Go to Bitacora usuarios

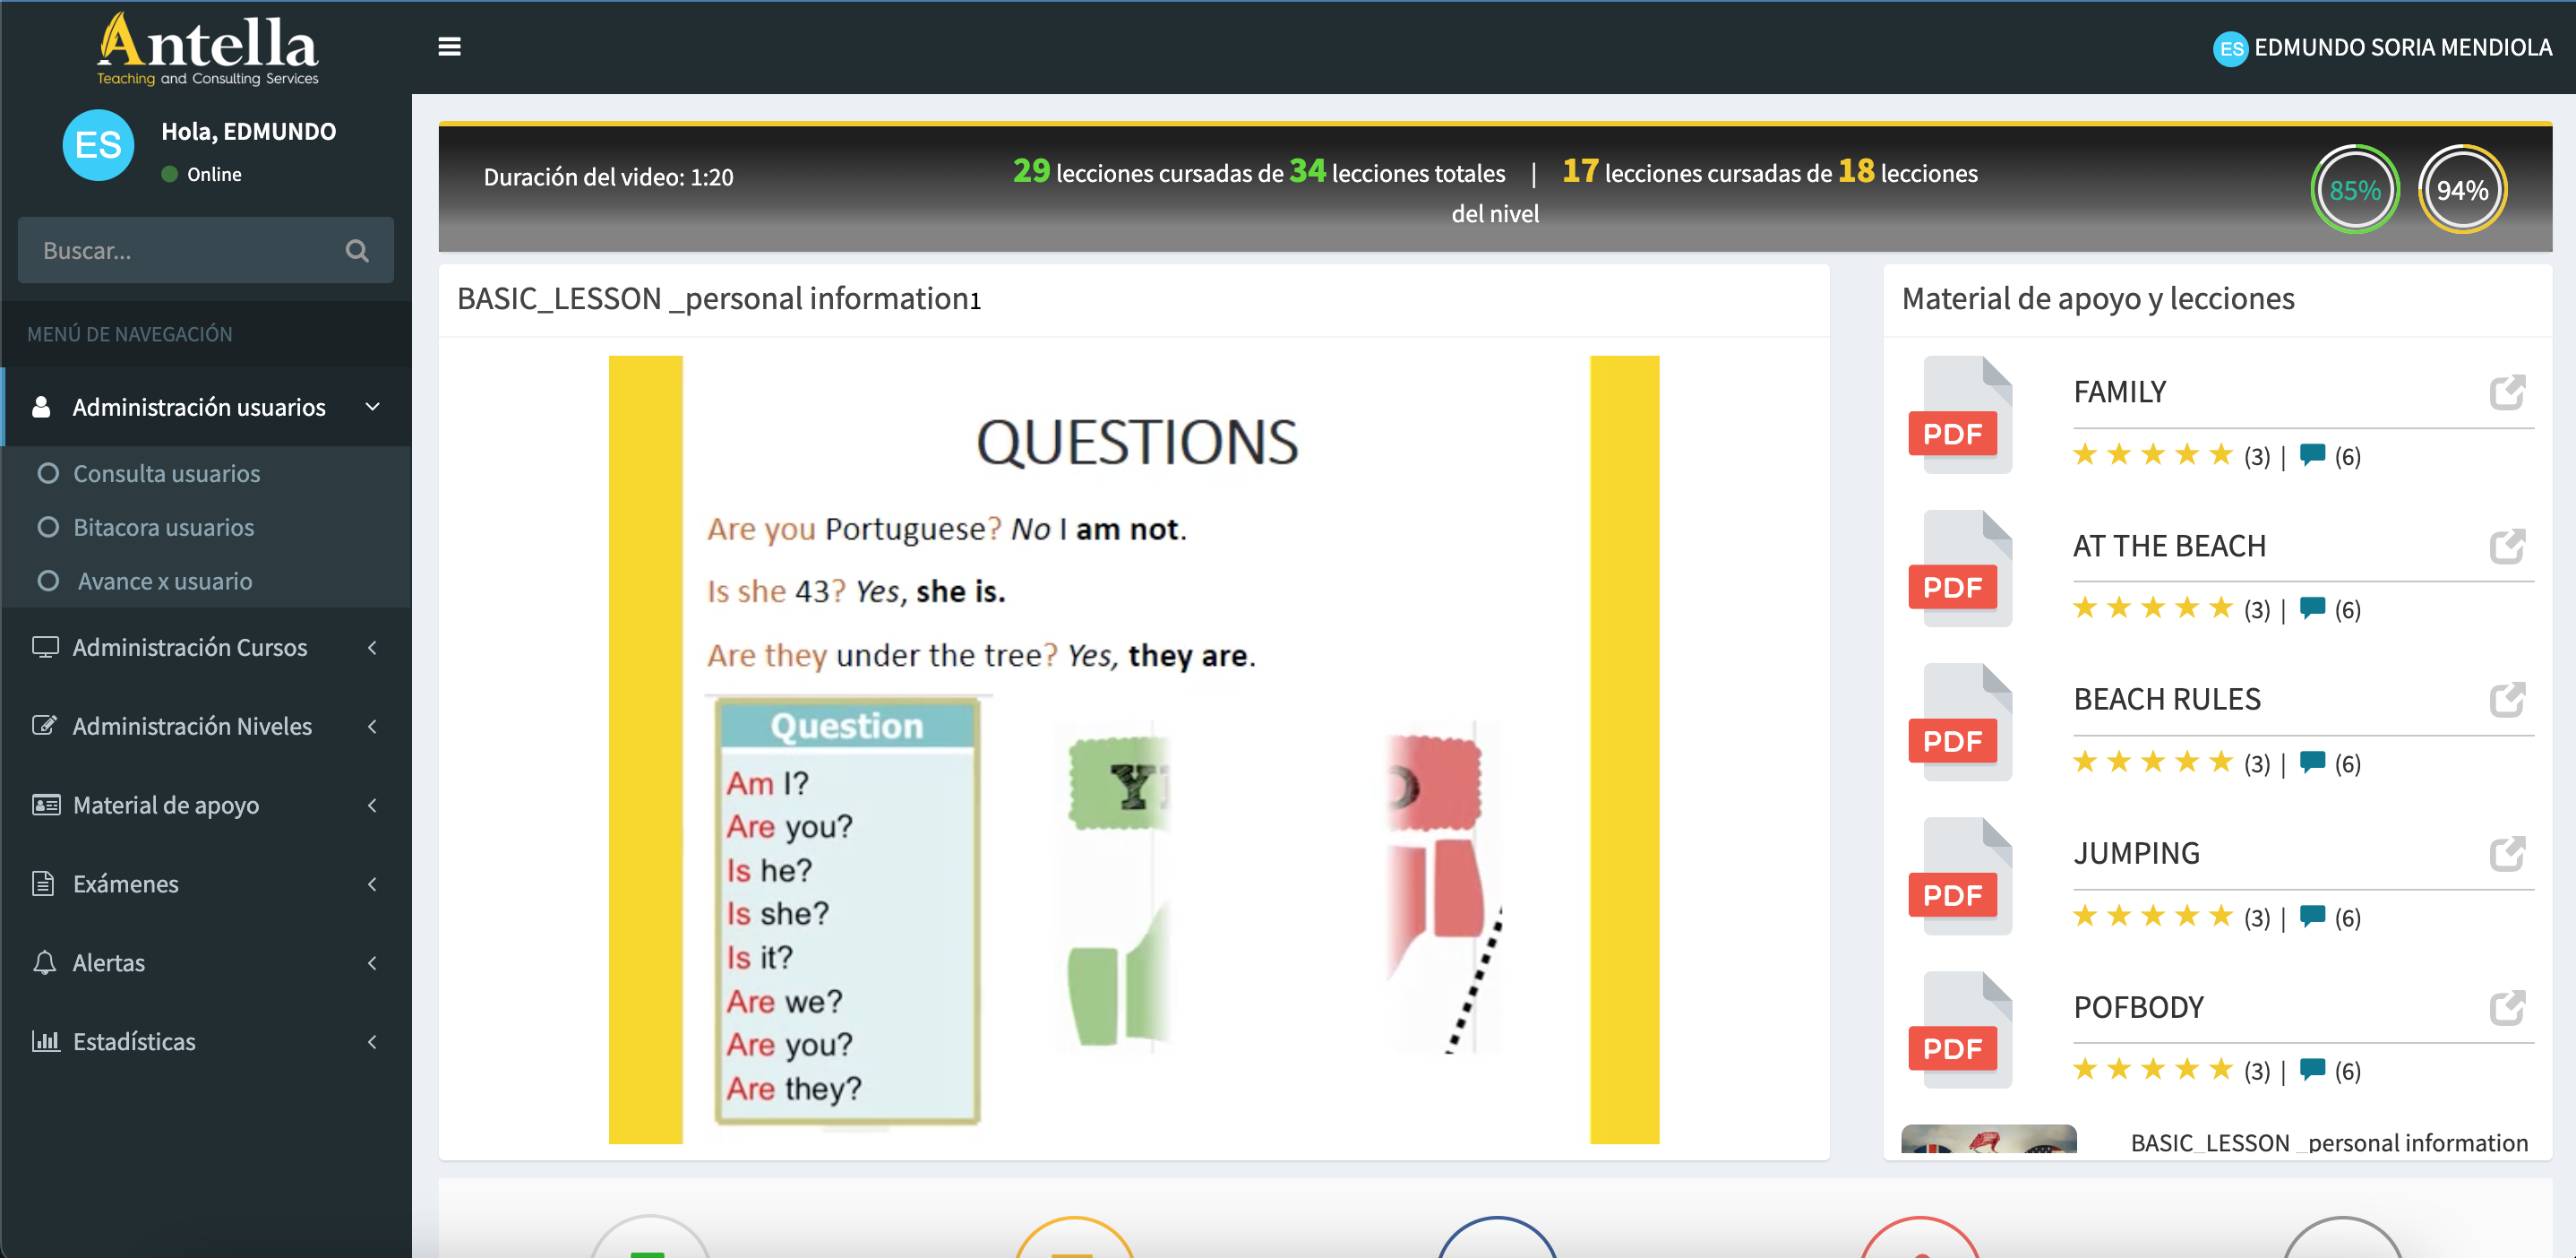pos(163,527)
